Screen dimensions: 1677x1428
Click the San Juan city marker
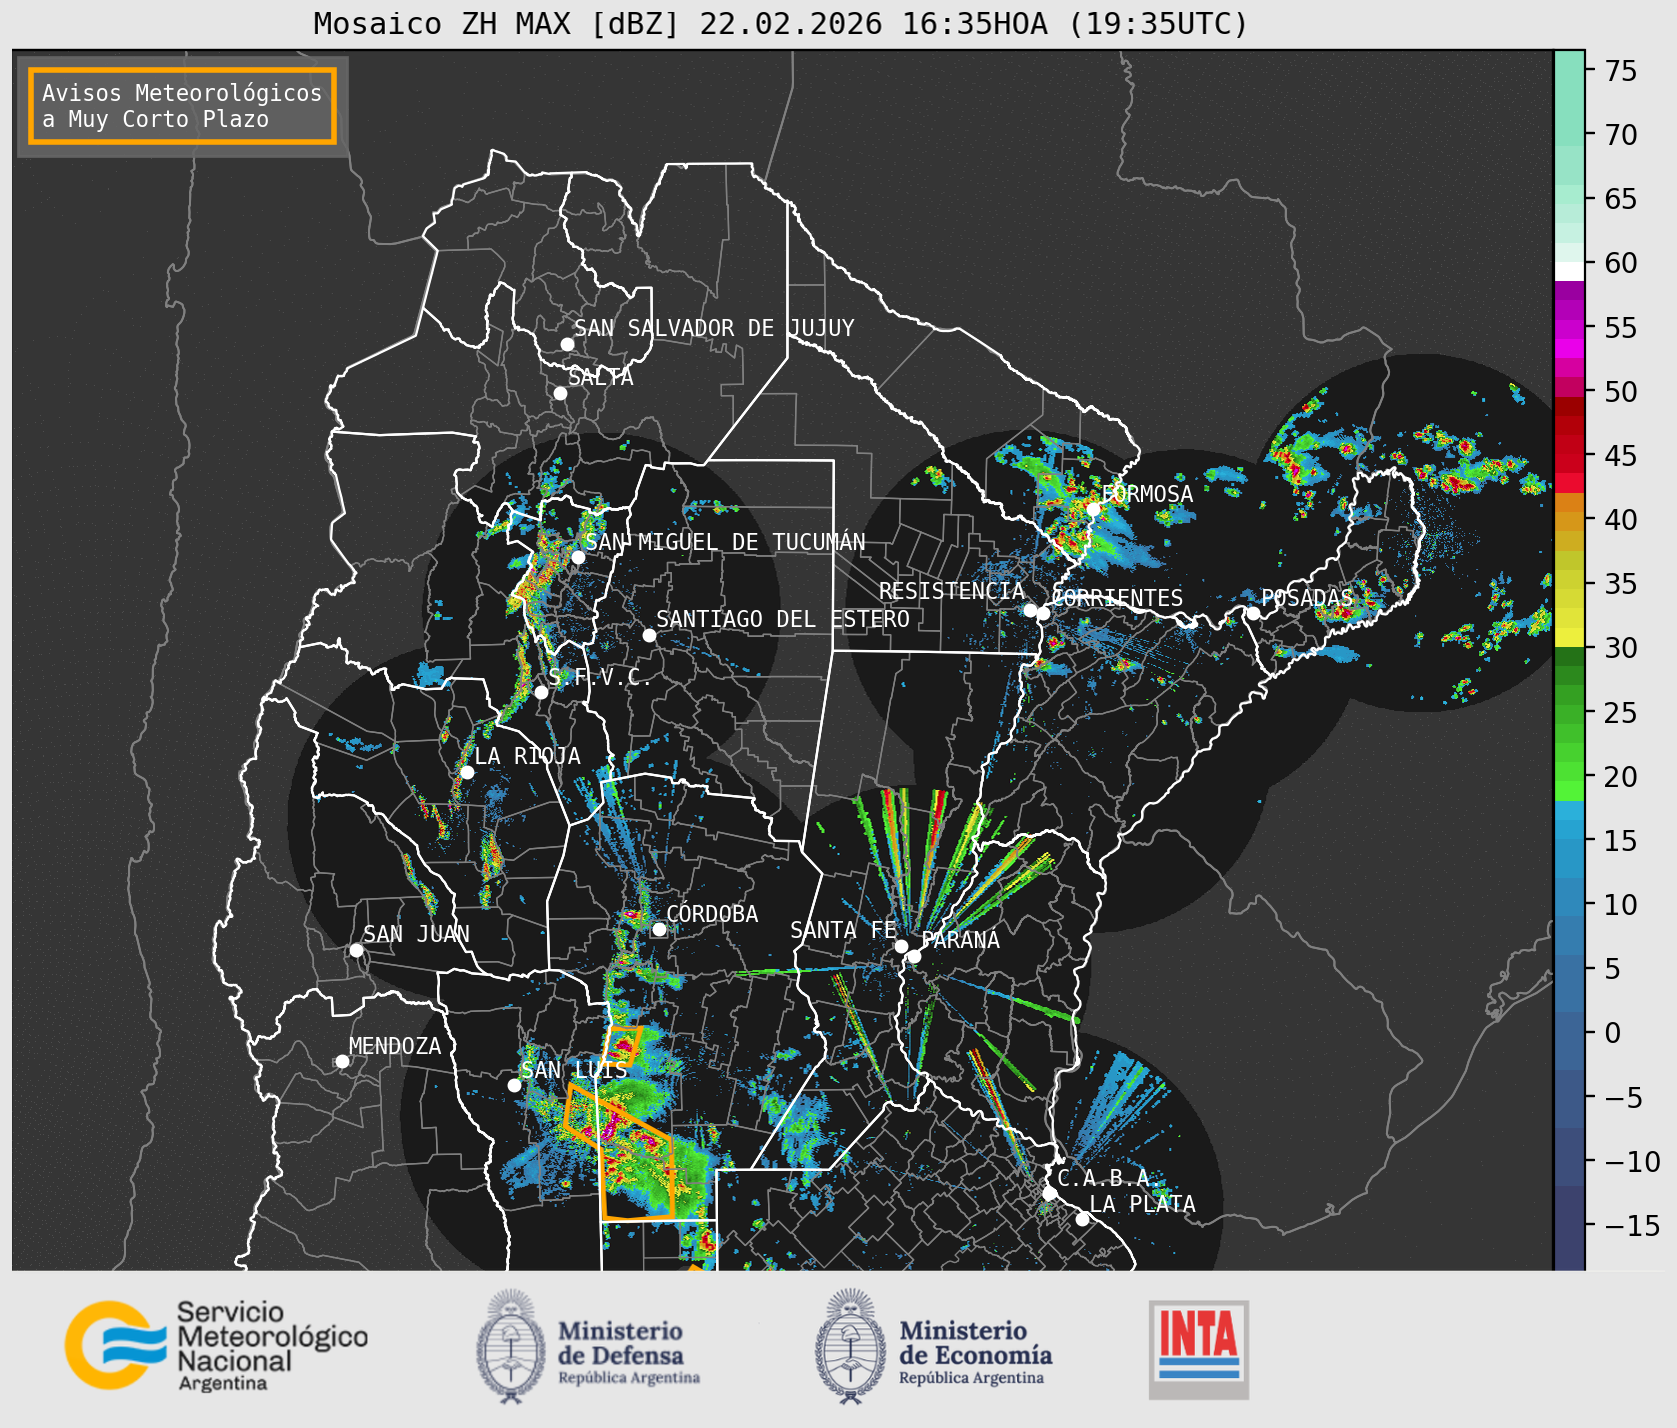coord(356,950)
